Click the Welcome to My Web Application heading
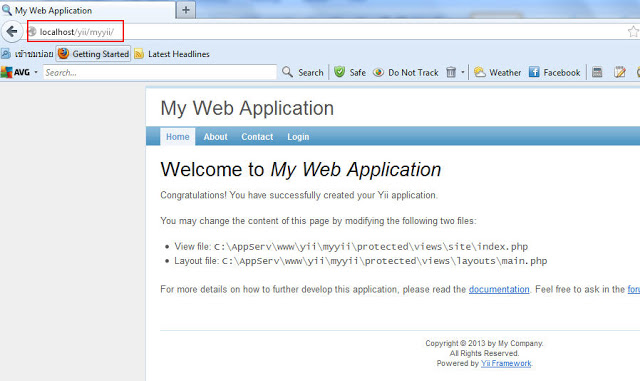The image size is (640, 381). tap(301, 169)
